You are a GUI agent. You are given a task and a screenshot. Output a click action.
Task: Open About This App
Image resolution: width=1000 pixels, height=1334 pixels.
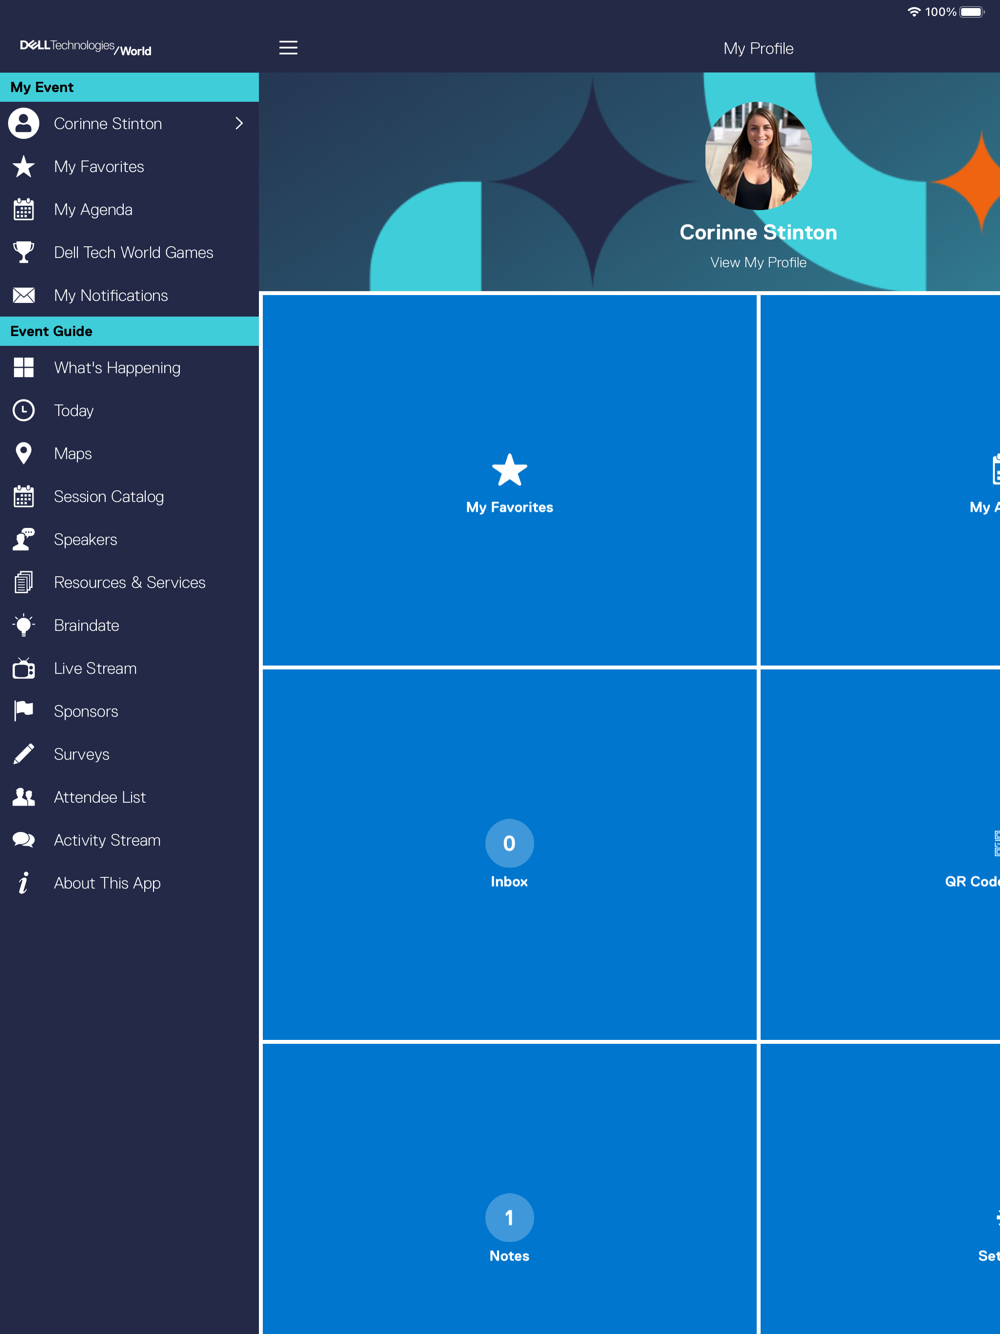coord(129,883)
